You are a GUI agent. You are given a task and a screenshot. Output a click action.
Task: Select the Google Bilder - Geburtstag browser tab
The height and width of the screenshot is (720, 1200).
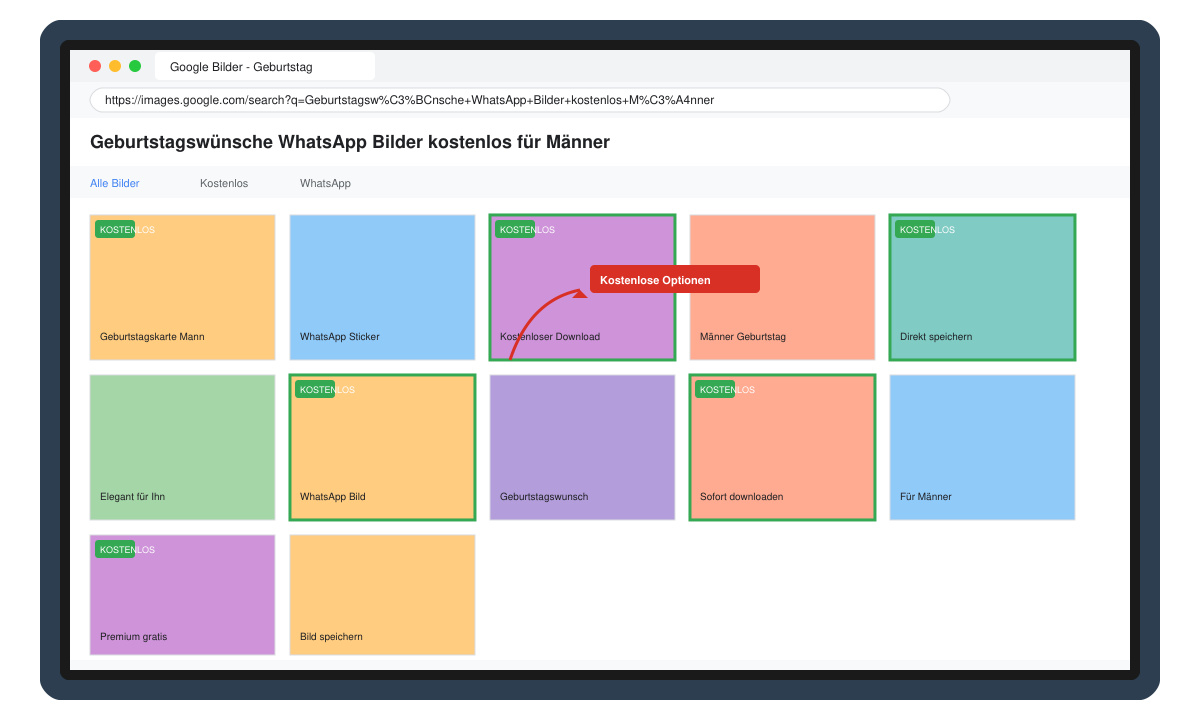pos(265,67)
